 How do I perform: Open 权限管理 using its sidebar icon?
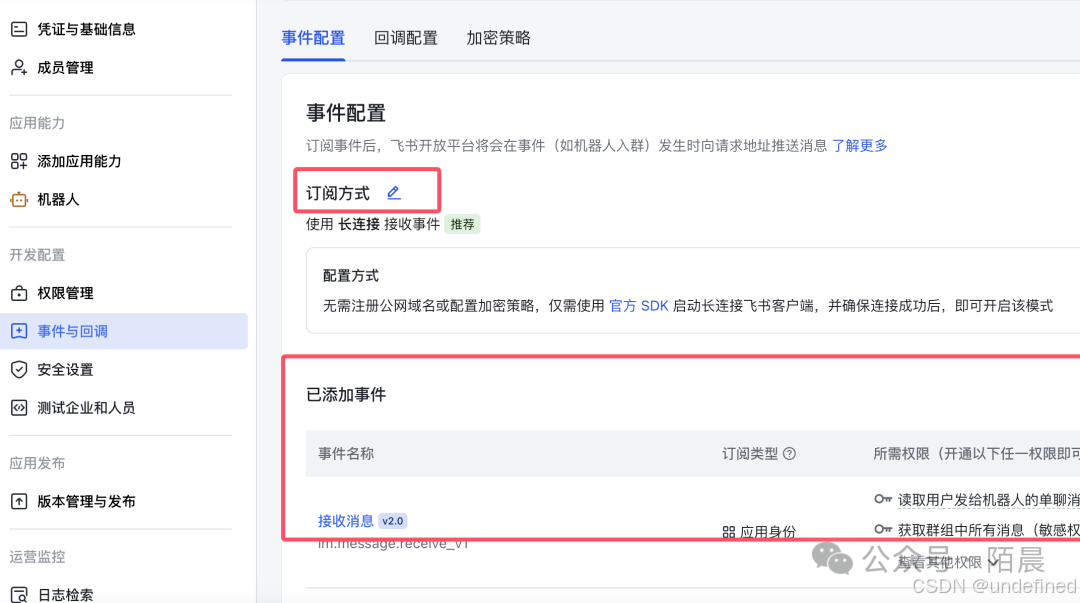pyautogui.click(x=18, y=292)
